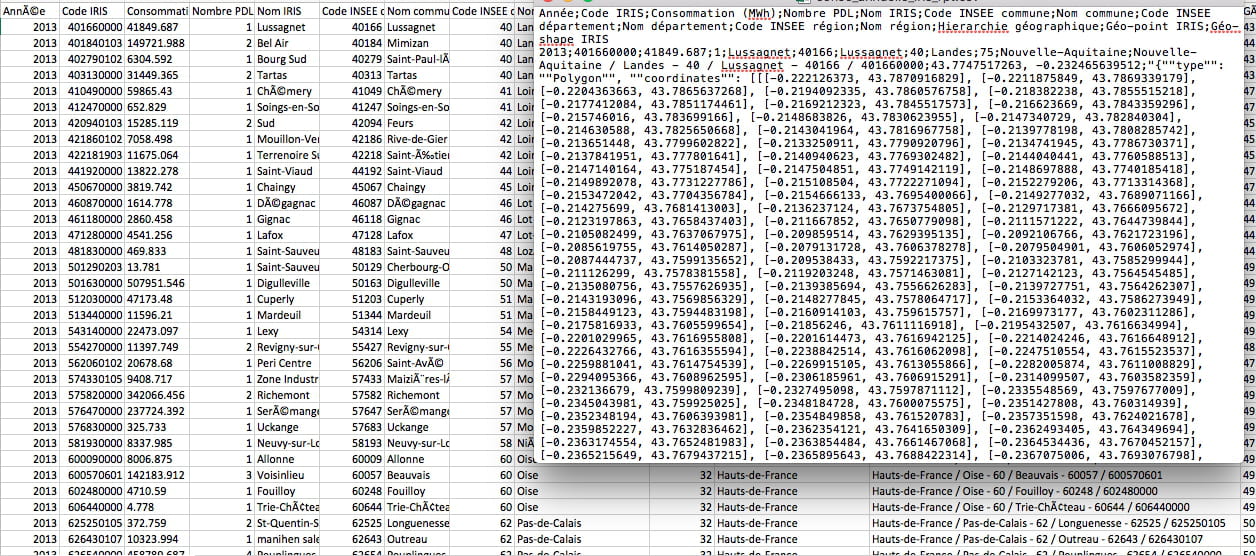
Task: Click INSEE code 45067 cell
Action: [352, 187]
